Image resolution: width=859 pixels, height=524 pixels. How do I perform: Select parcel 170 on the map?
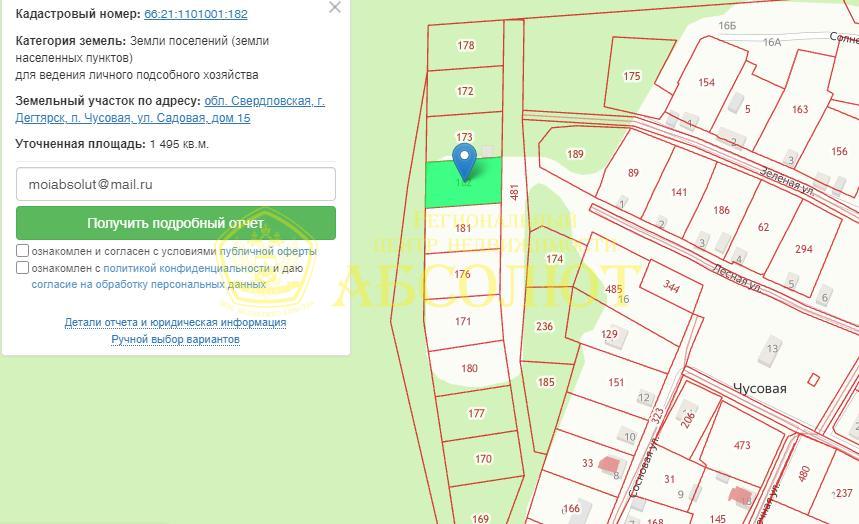click(483, 458)
